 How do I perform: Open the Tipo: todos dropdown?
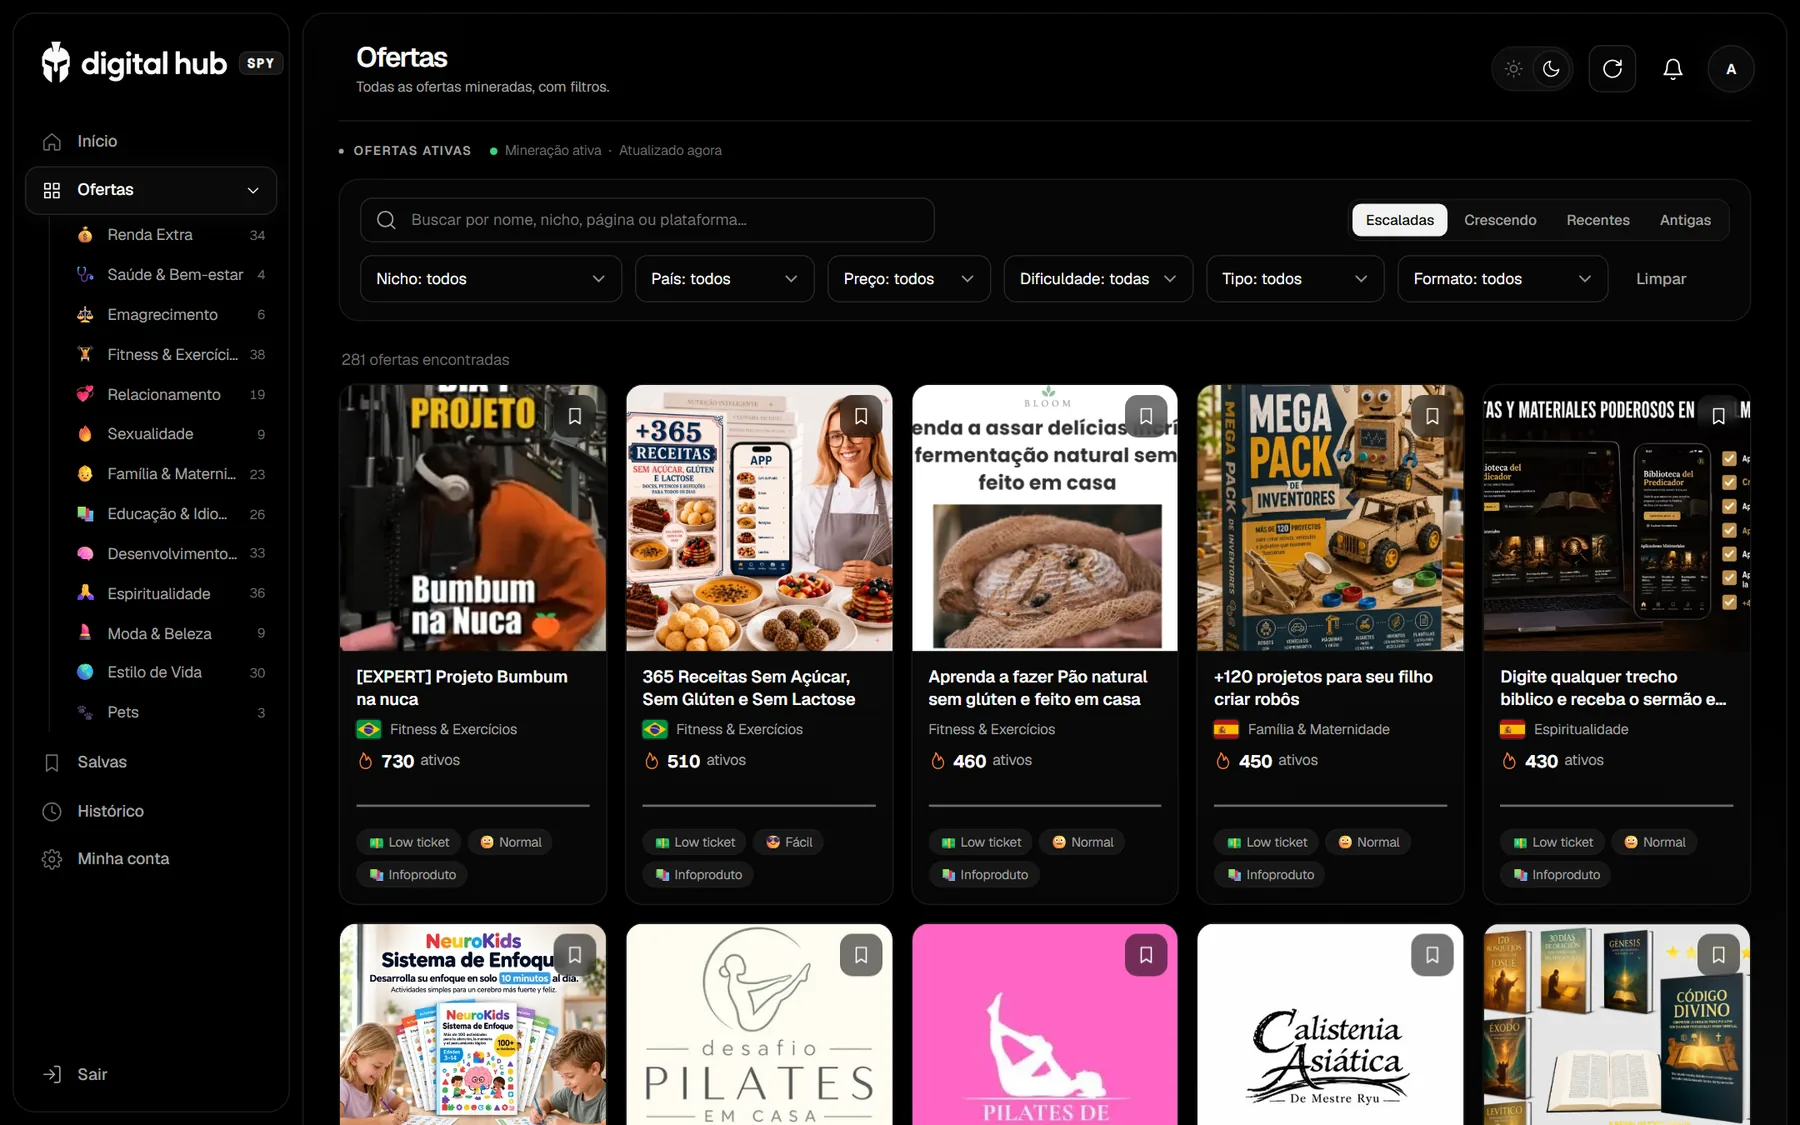pos(1295,279)
